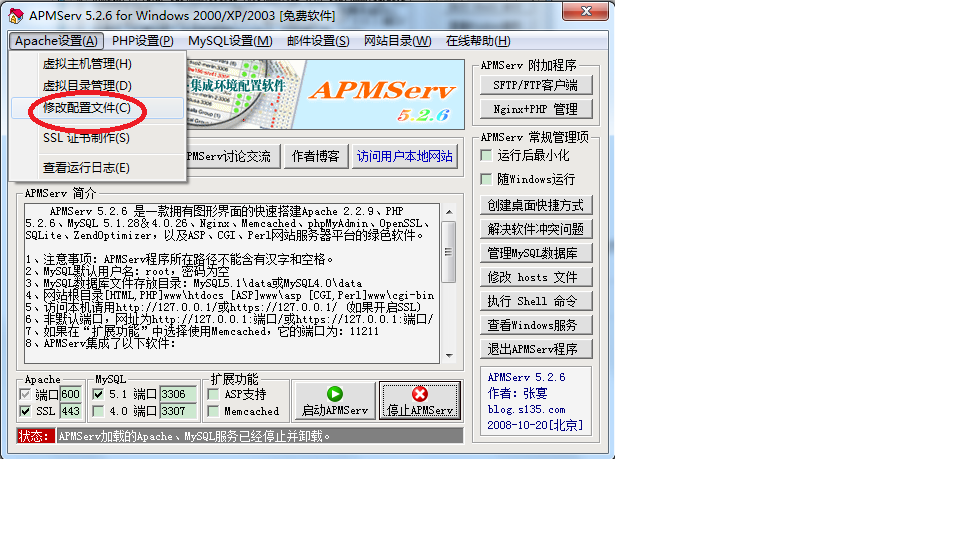Click the 修改 hosts 文件 button
This screenshot has height=540, width=960.
pyautogui.click(x=536, y=277)
